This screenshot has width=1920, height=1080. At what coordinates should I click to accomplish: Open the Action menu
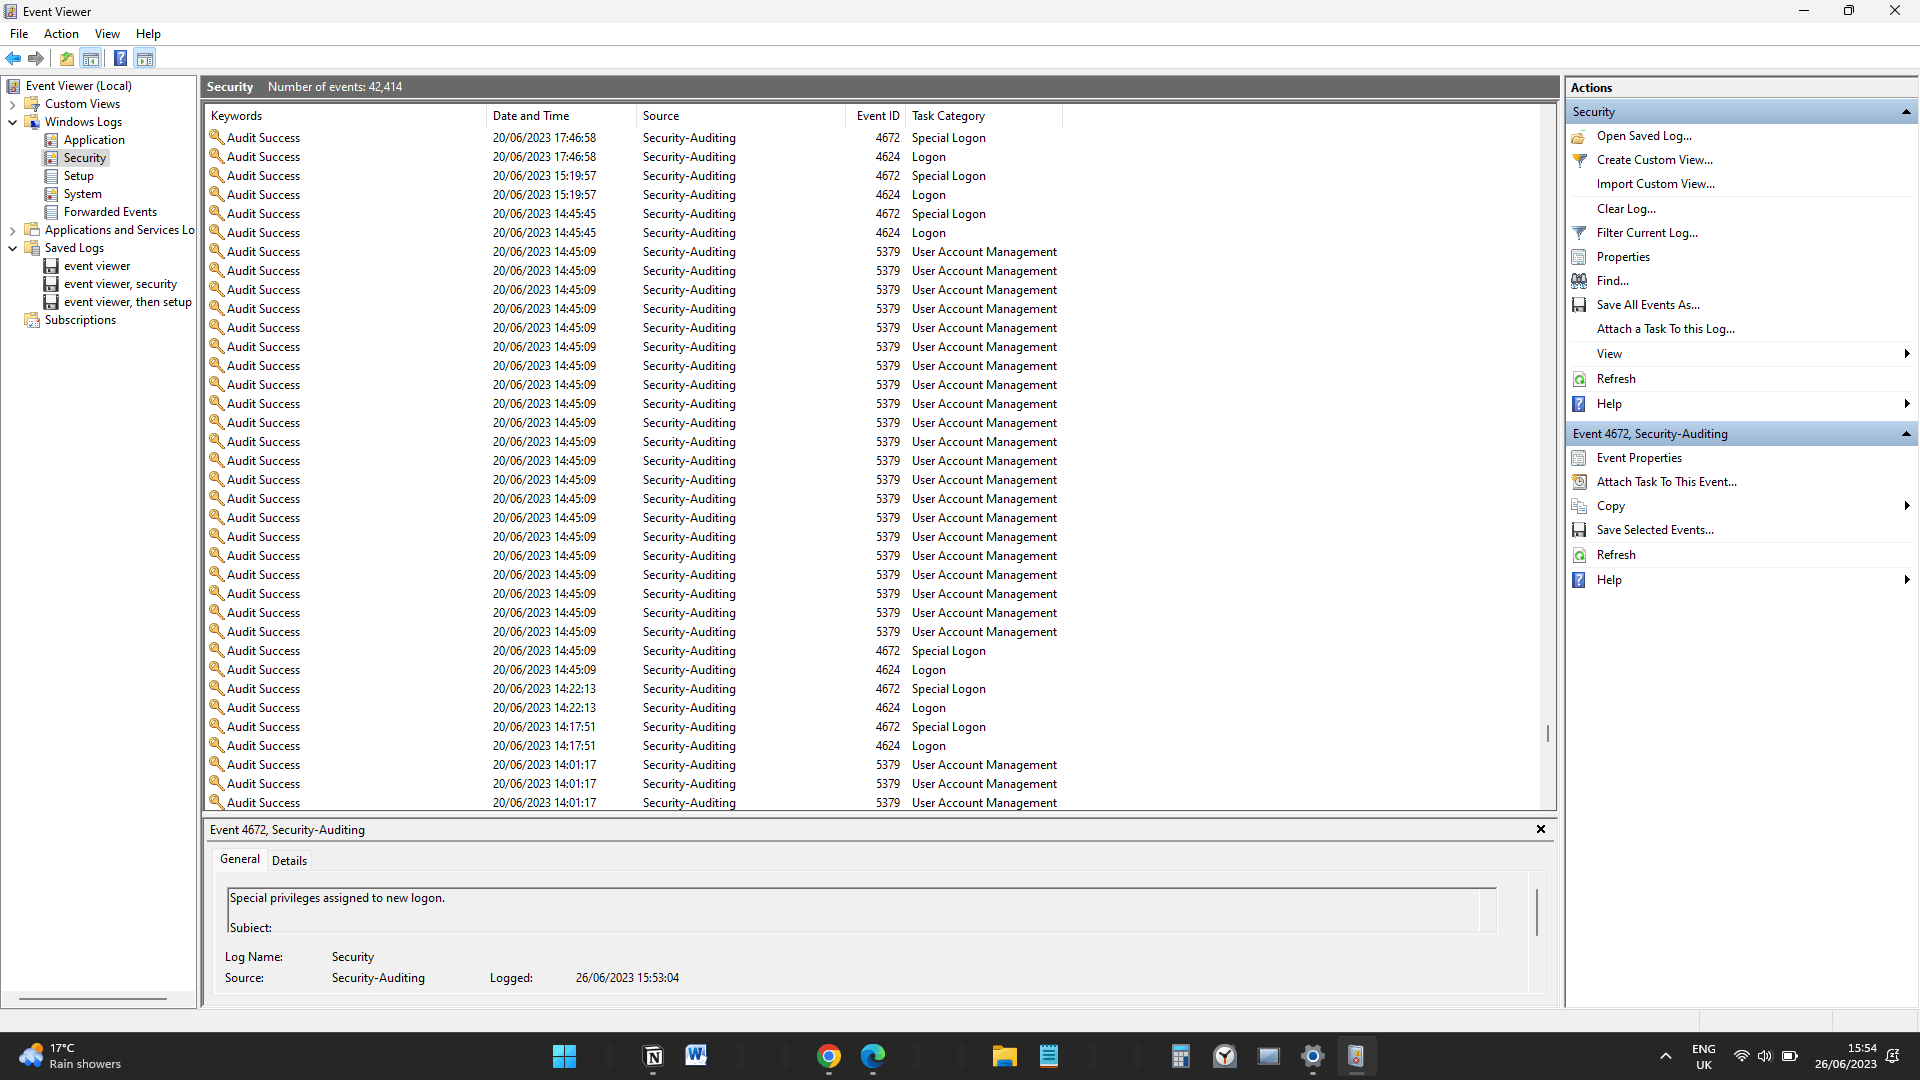click(x=61, y=34)
